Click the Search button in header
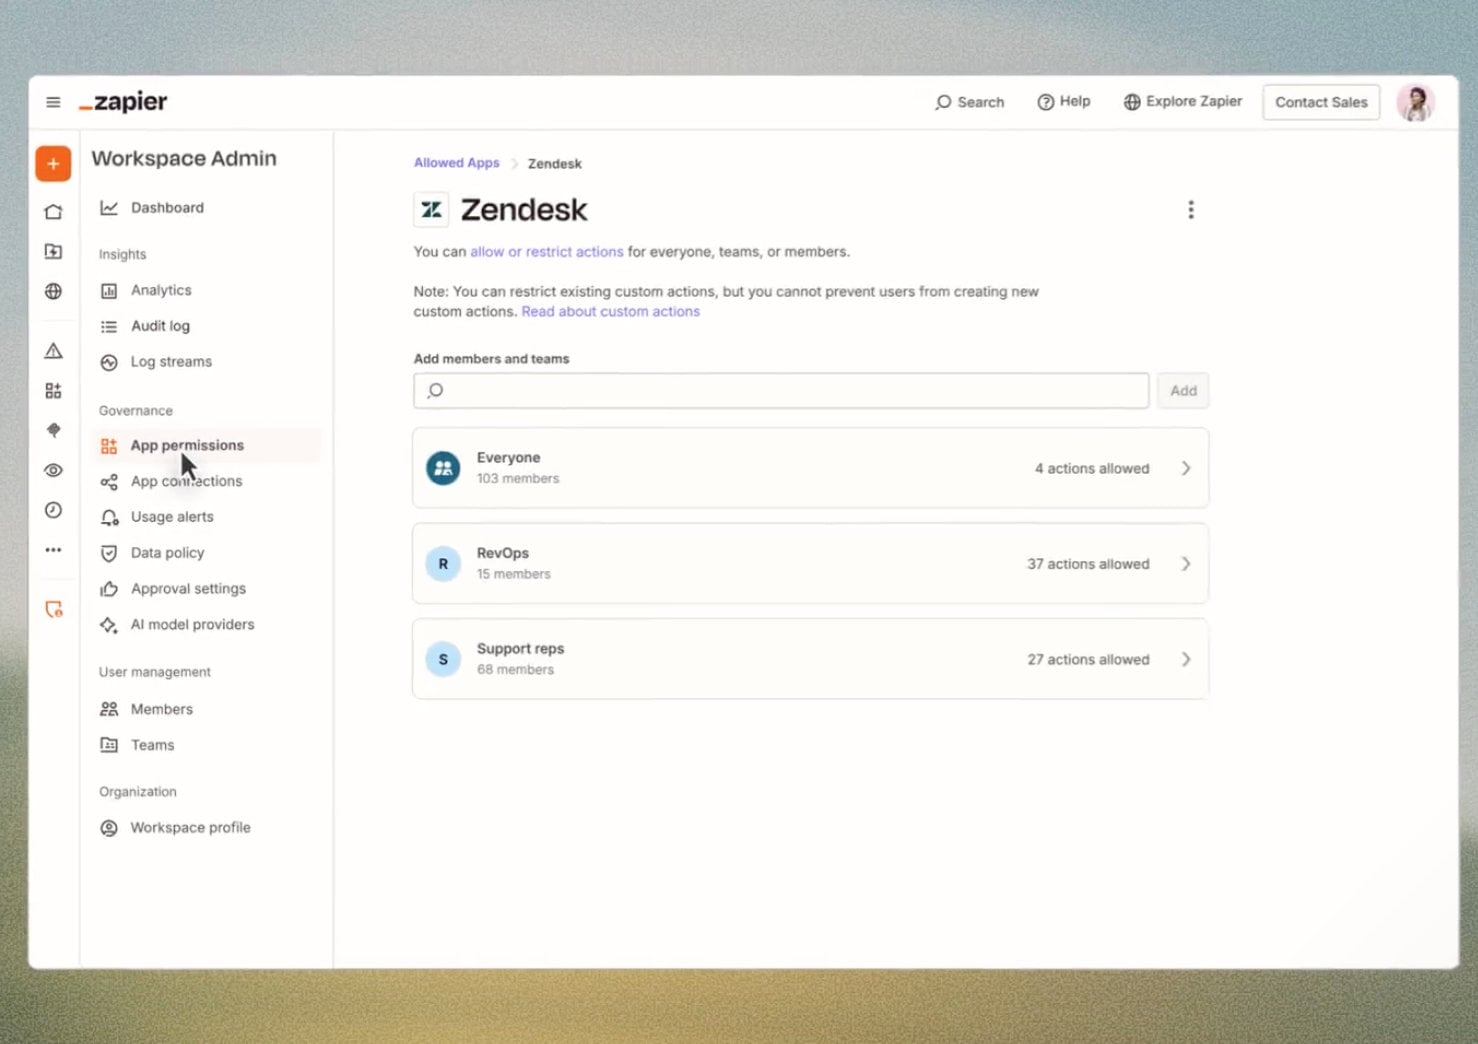 [969, 102]
